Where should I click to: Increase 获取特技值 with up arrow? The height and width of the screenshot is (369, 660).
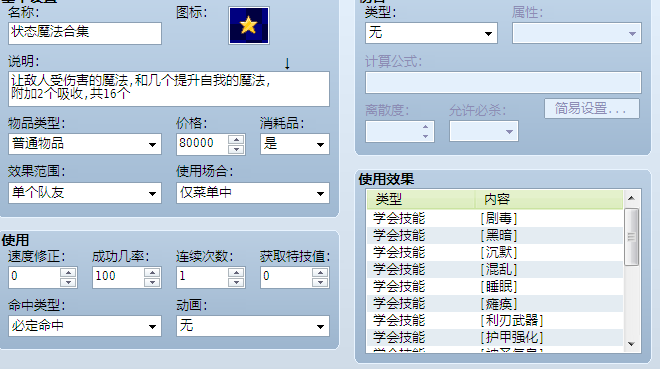tap(320, 273)
